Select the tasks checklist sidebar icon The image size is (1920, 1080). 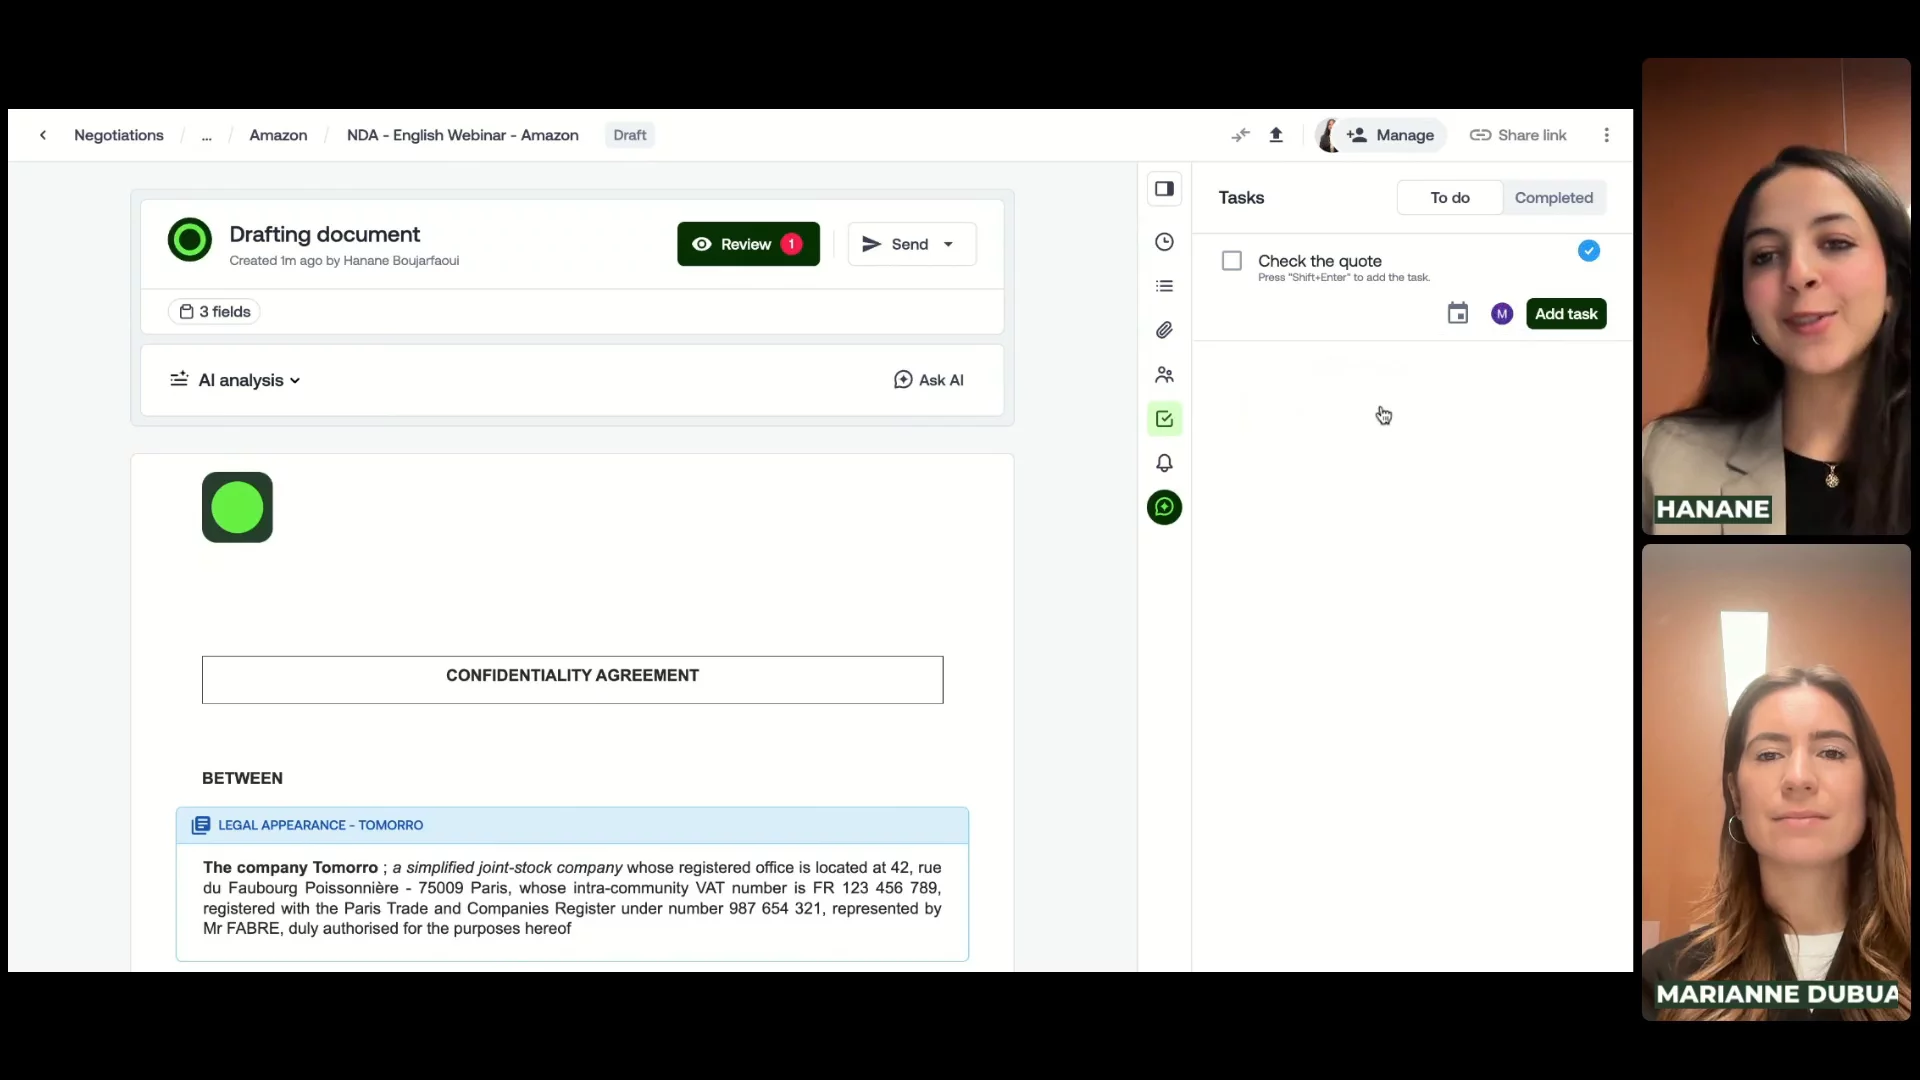point(1164,419)
